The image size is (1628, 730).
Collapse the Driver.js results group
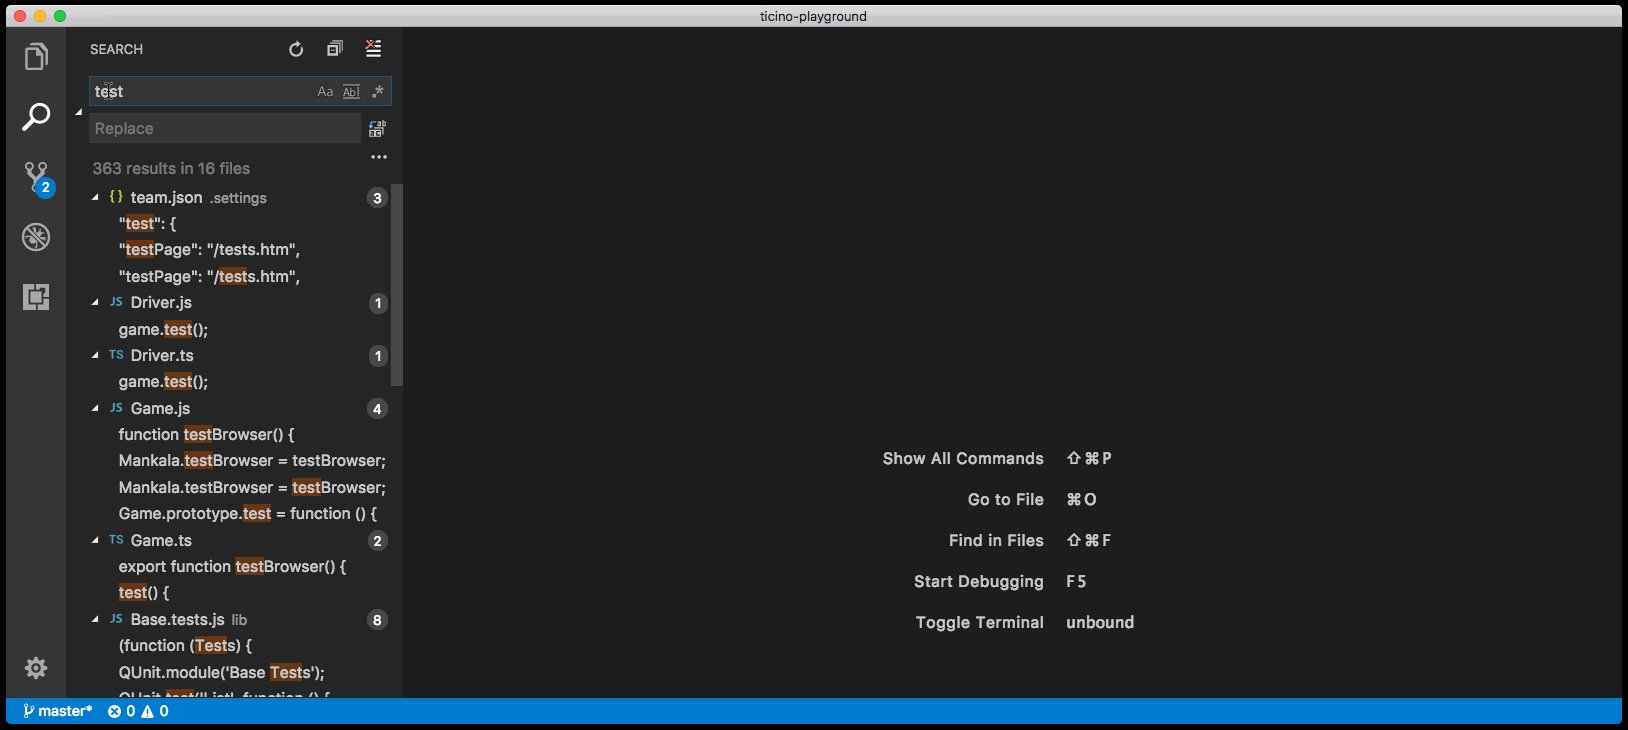coord(96,303)
